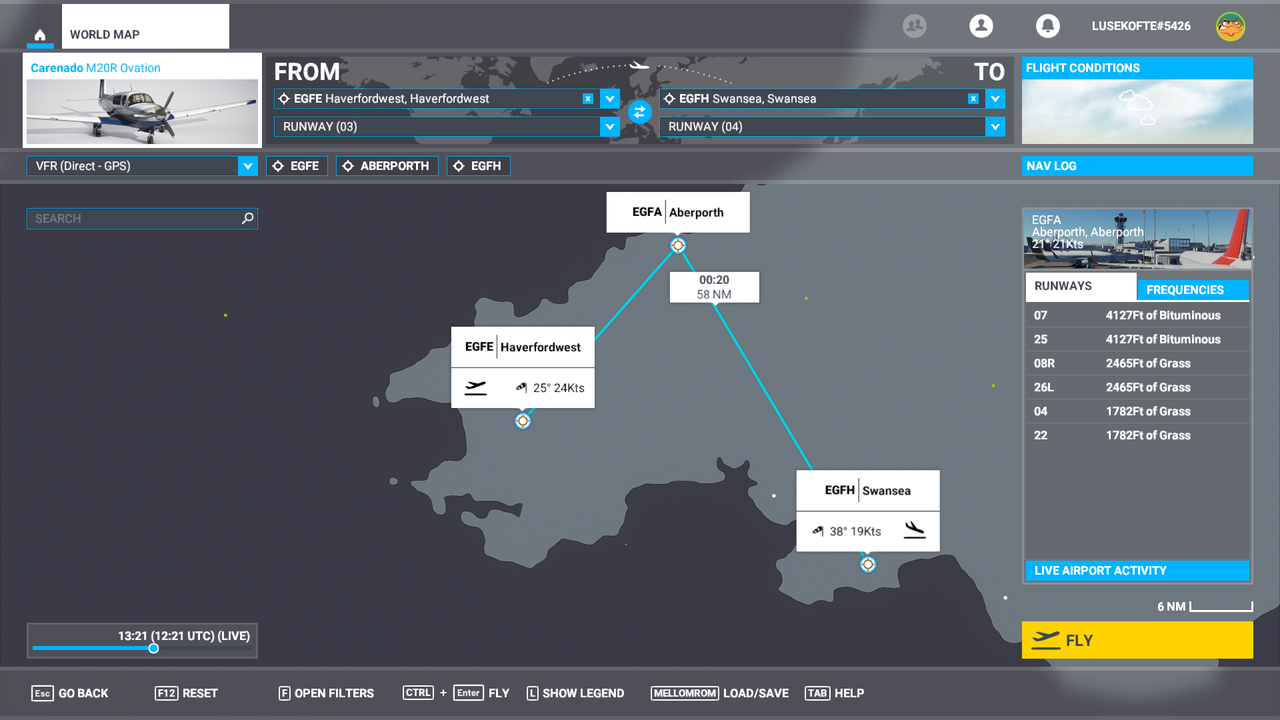
Task: Expand the departure airport dropdown
Action: (610, 99)
